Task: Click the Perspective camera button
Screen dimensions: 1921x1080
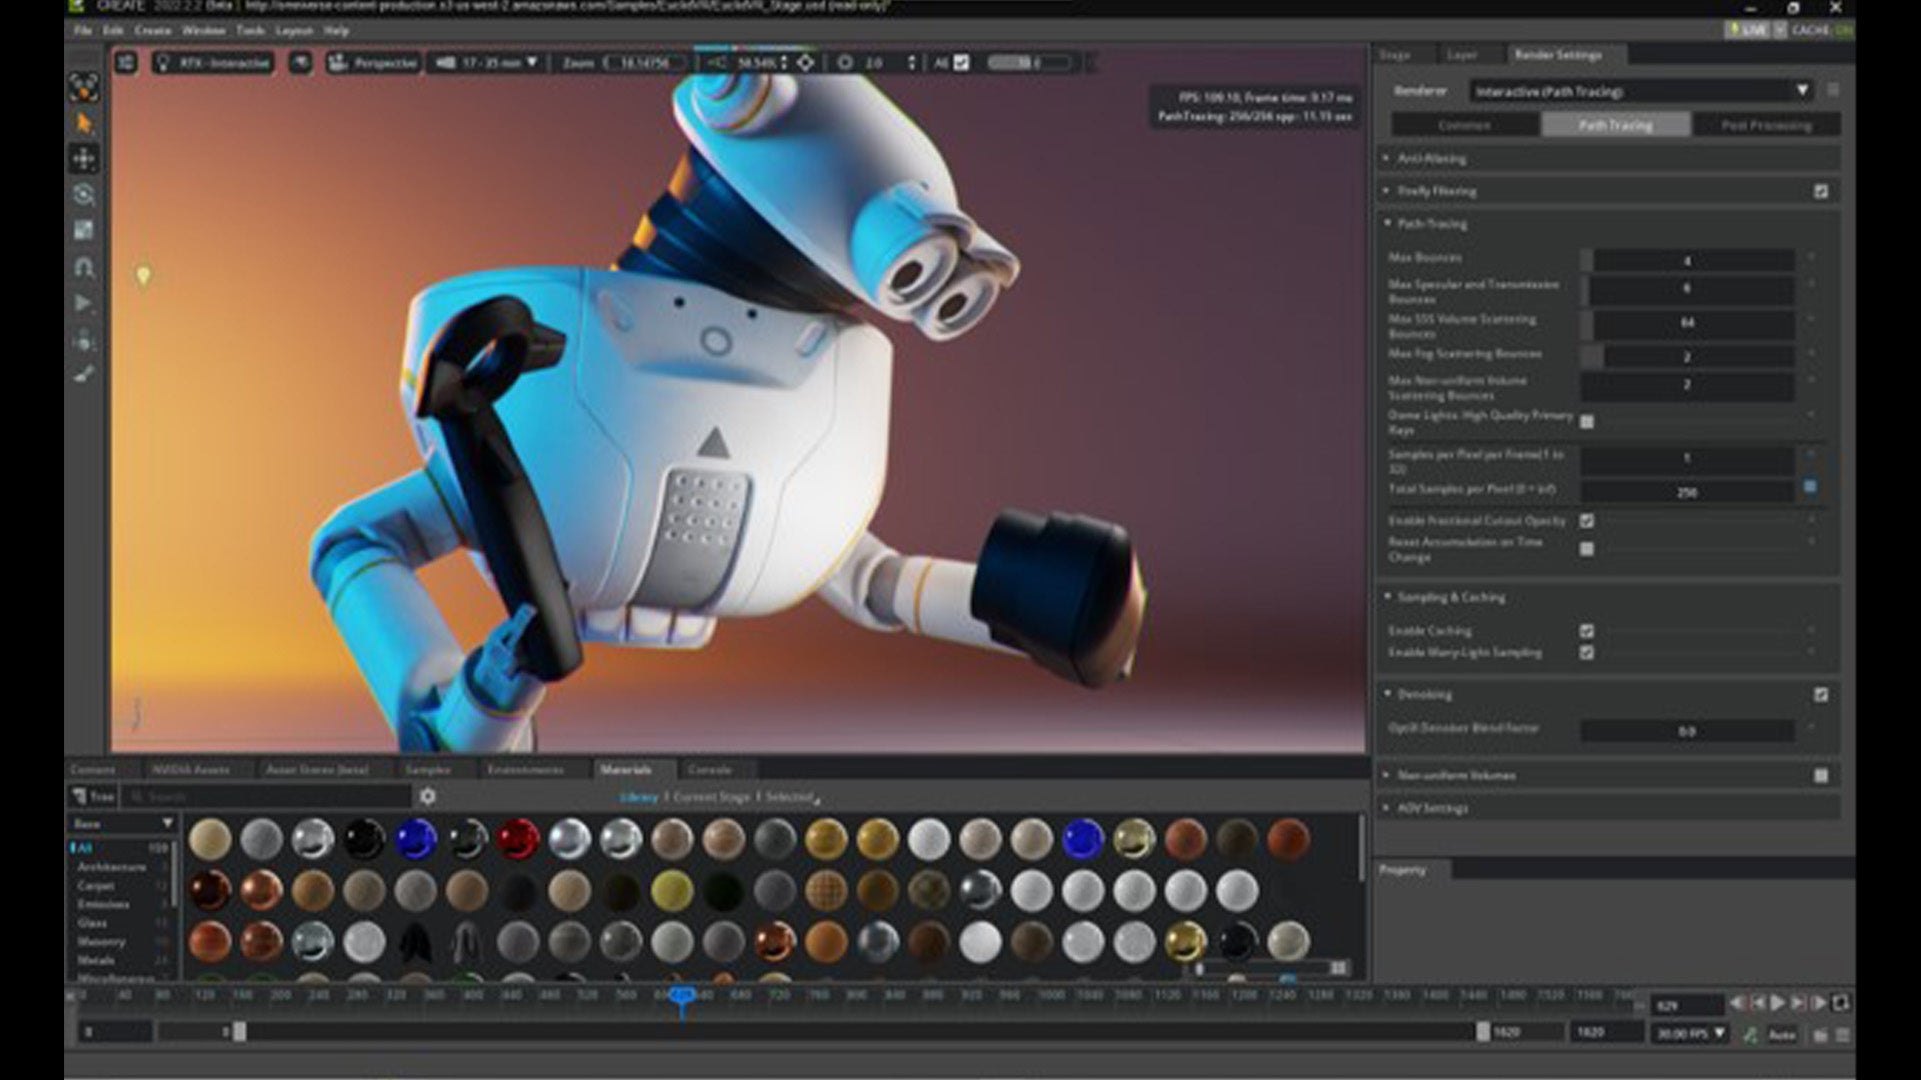Action: 373,63
